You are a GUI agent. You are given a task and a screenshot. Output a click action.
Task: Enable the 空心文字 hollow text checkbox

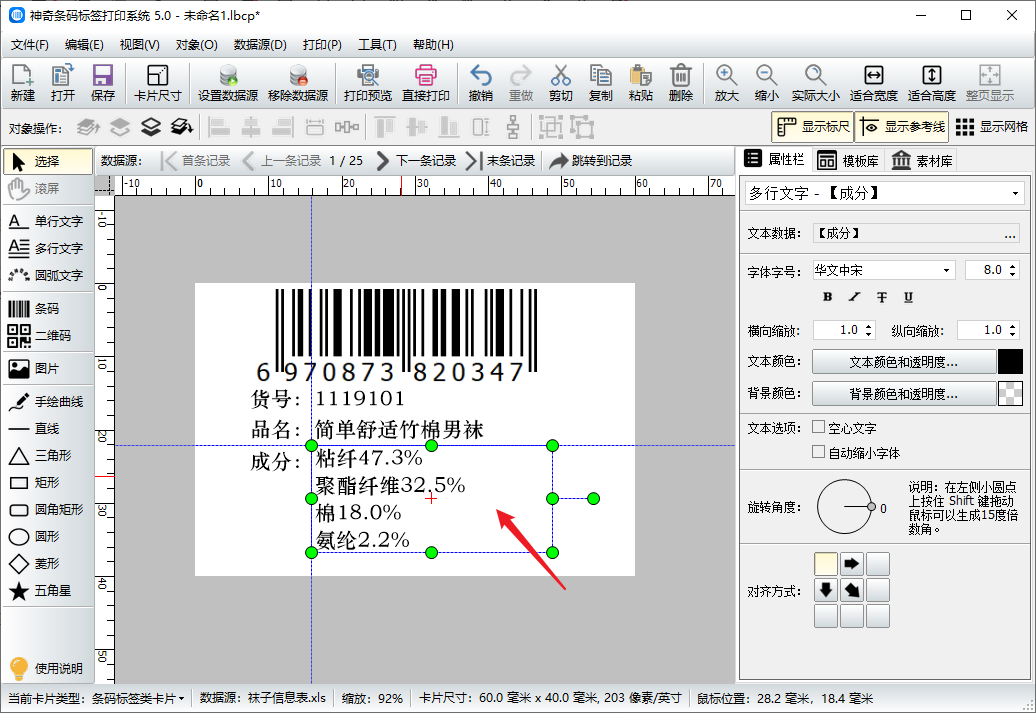click(819, 427)
